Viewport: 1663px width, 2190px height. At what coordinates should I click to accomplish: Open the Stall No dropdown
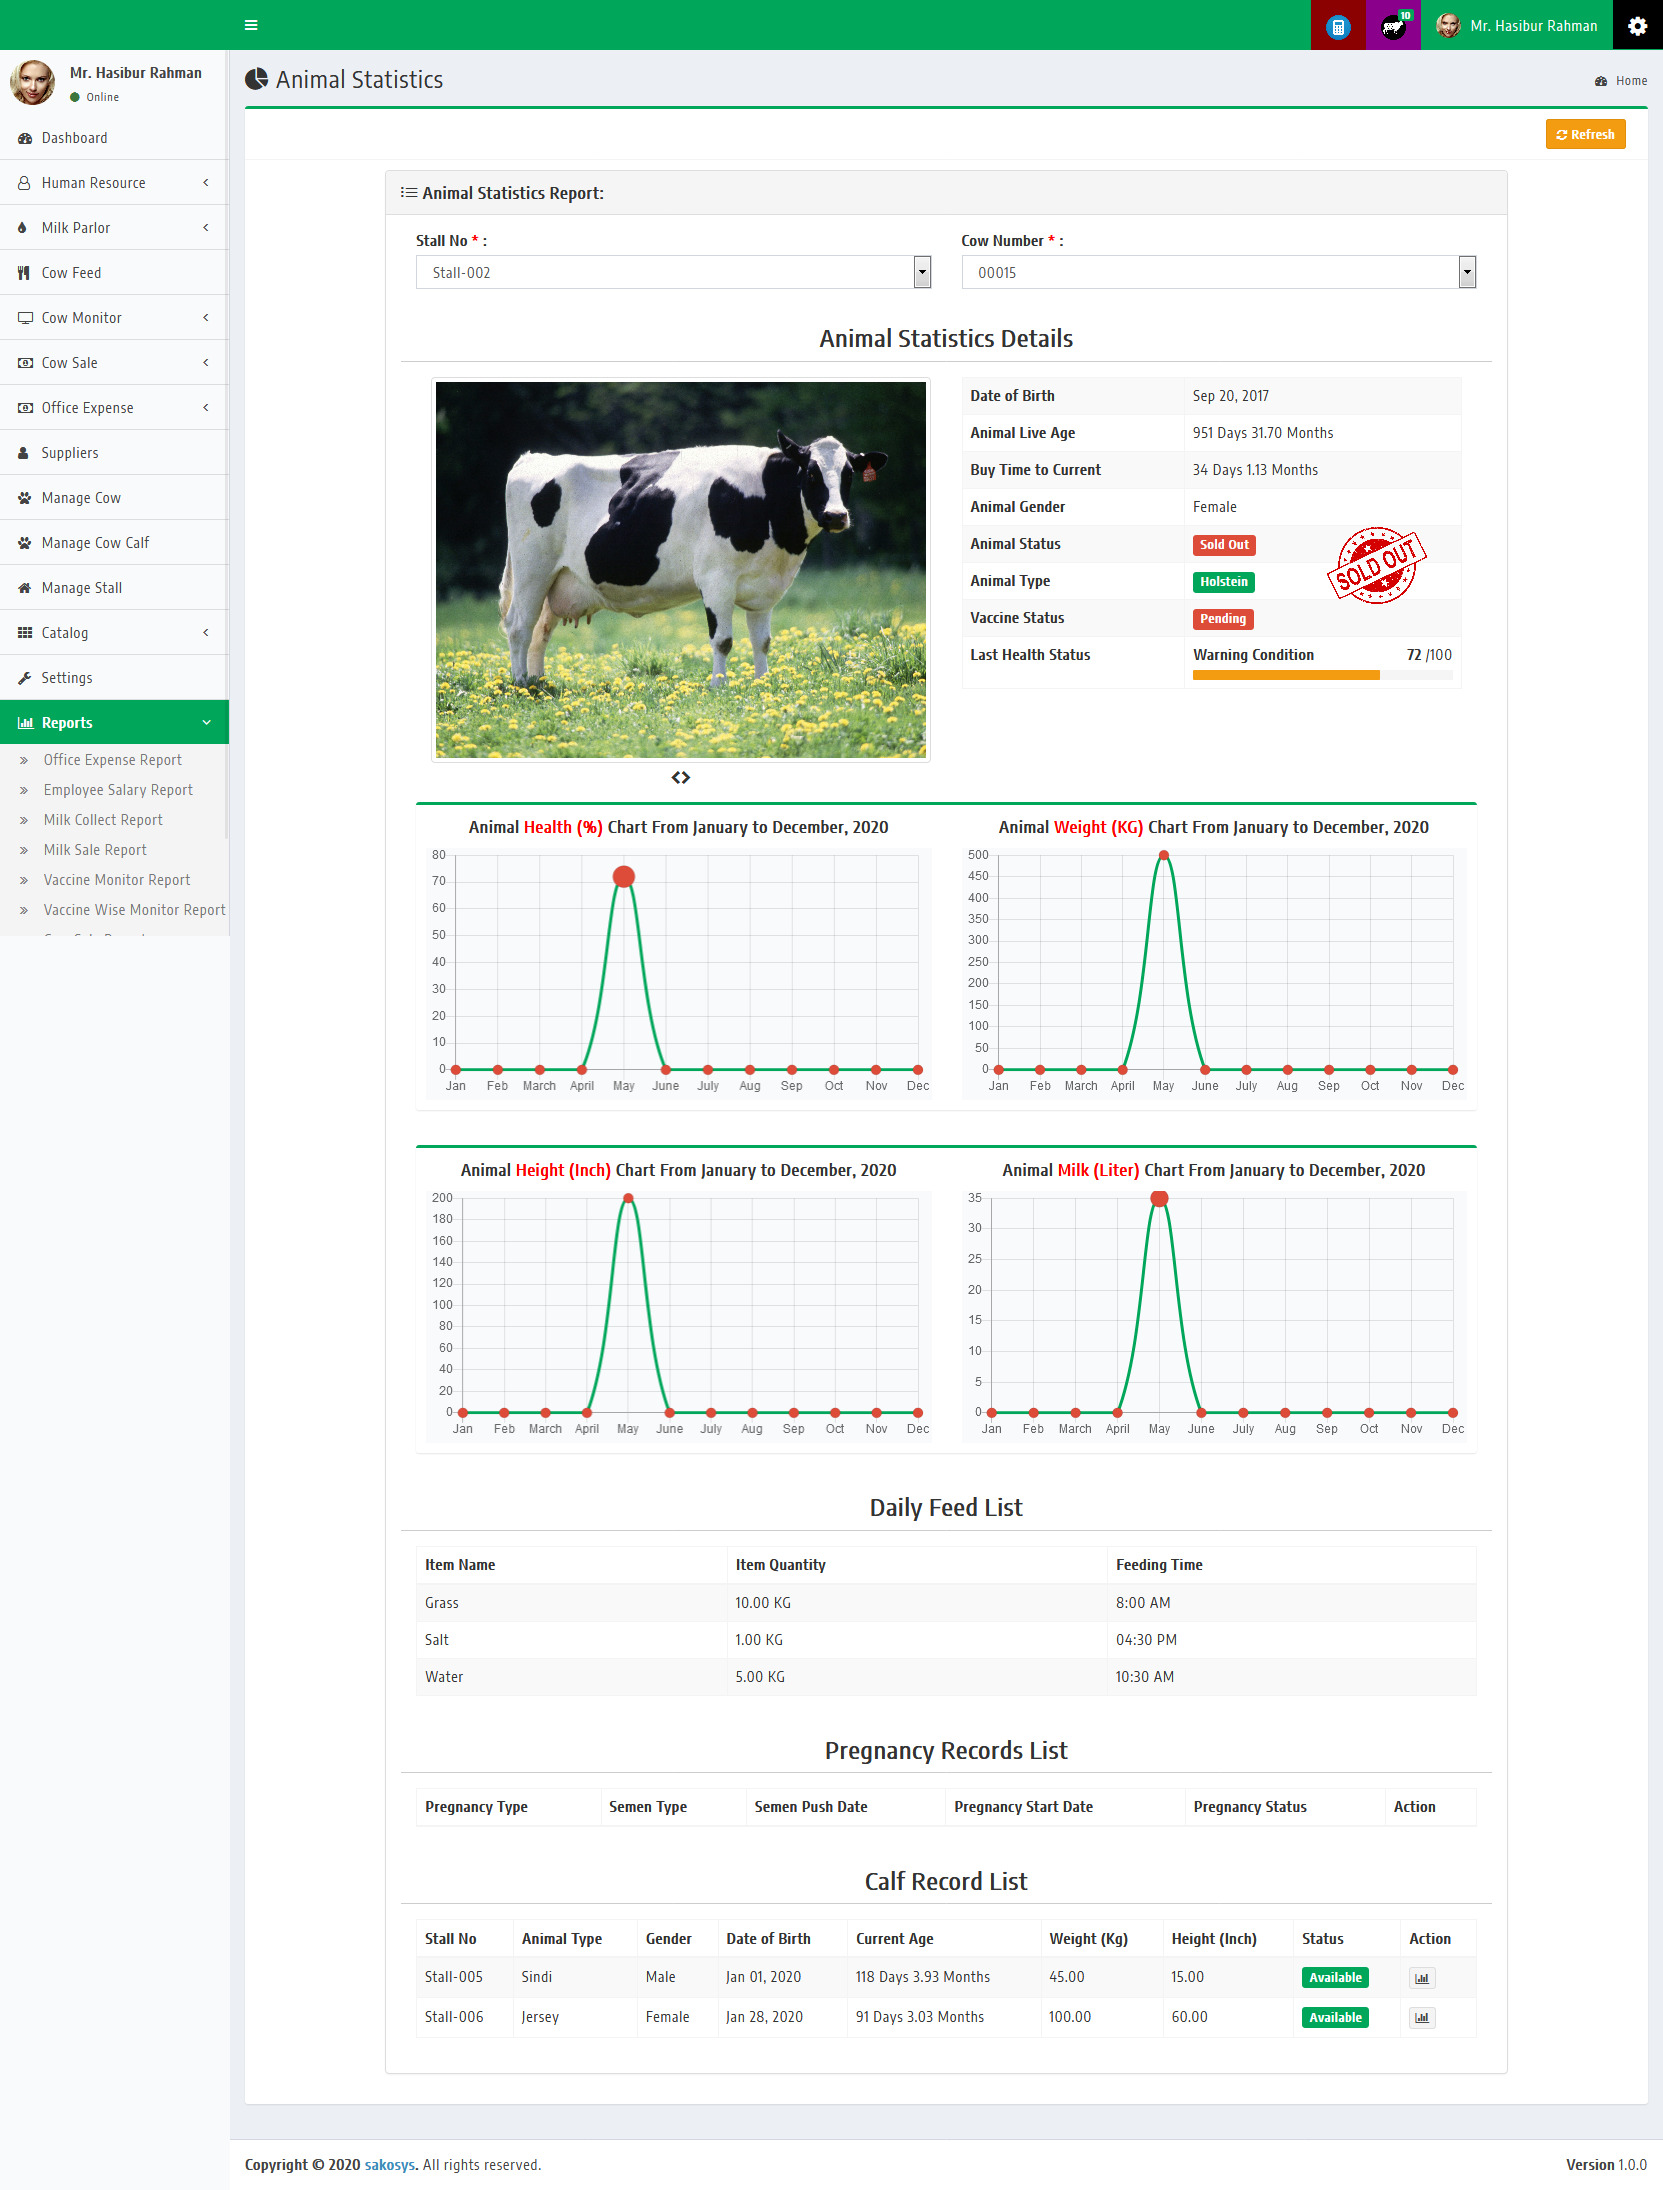(x=673, y=273)
